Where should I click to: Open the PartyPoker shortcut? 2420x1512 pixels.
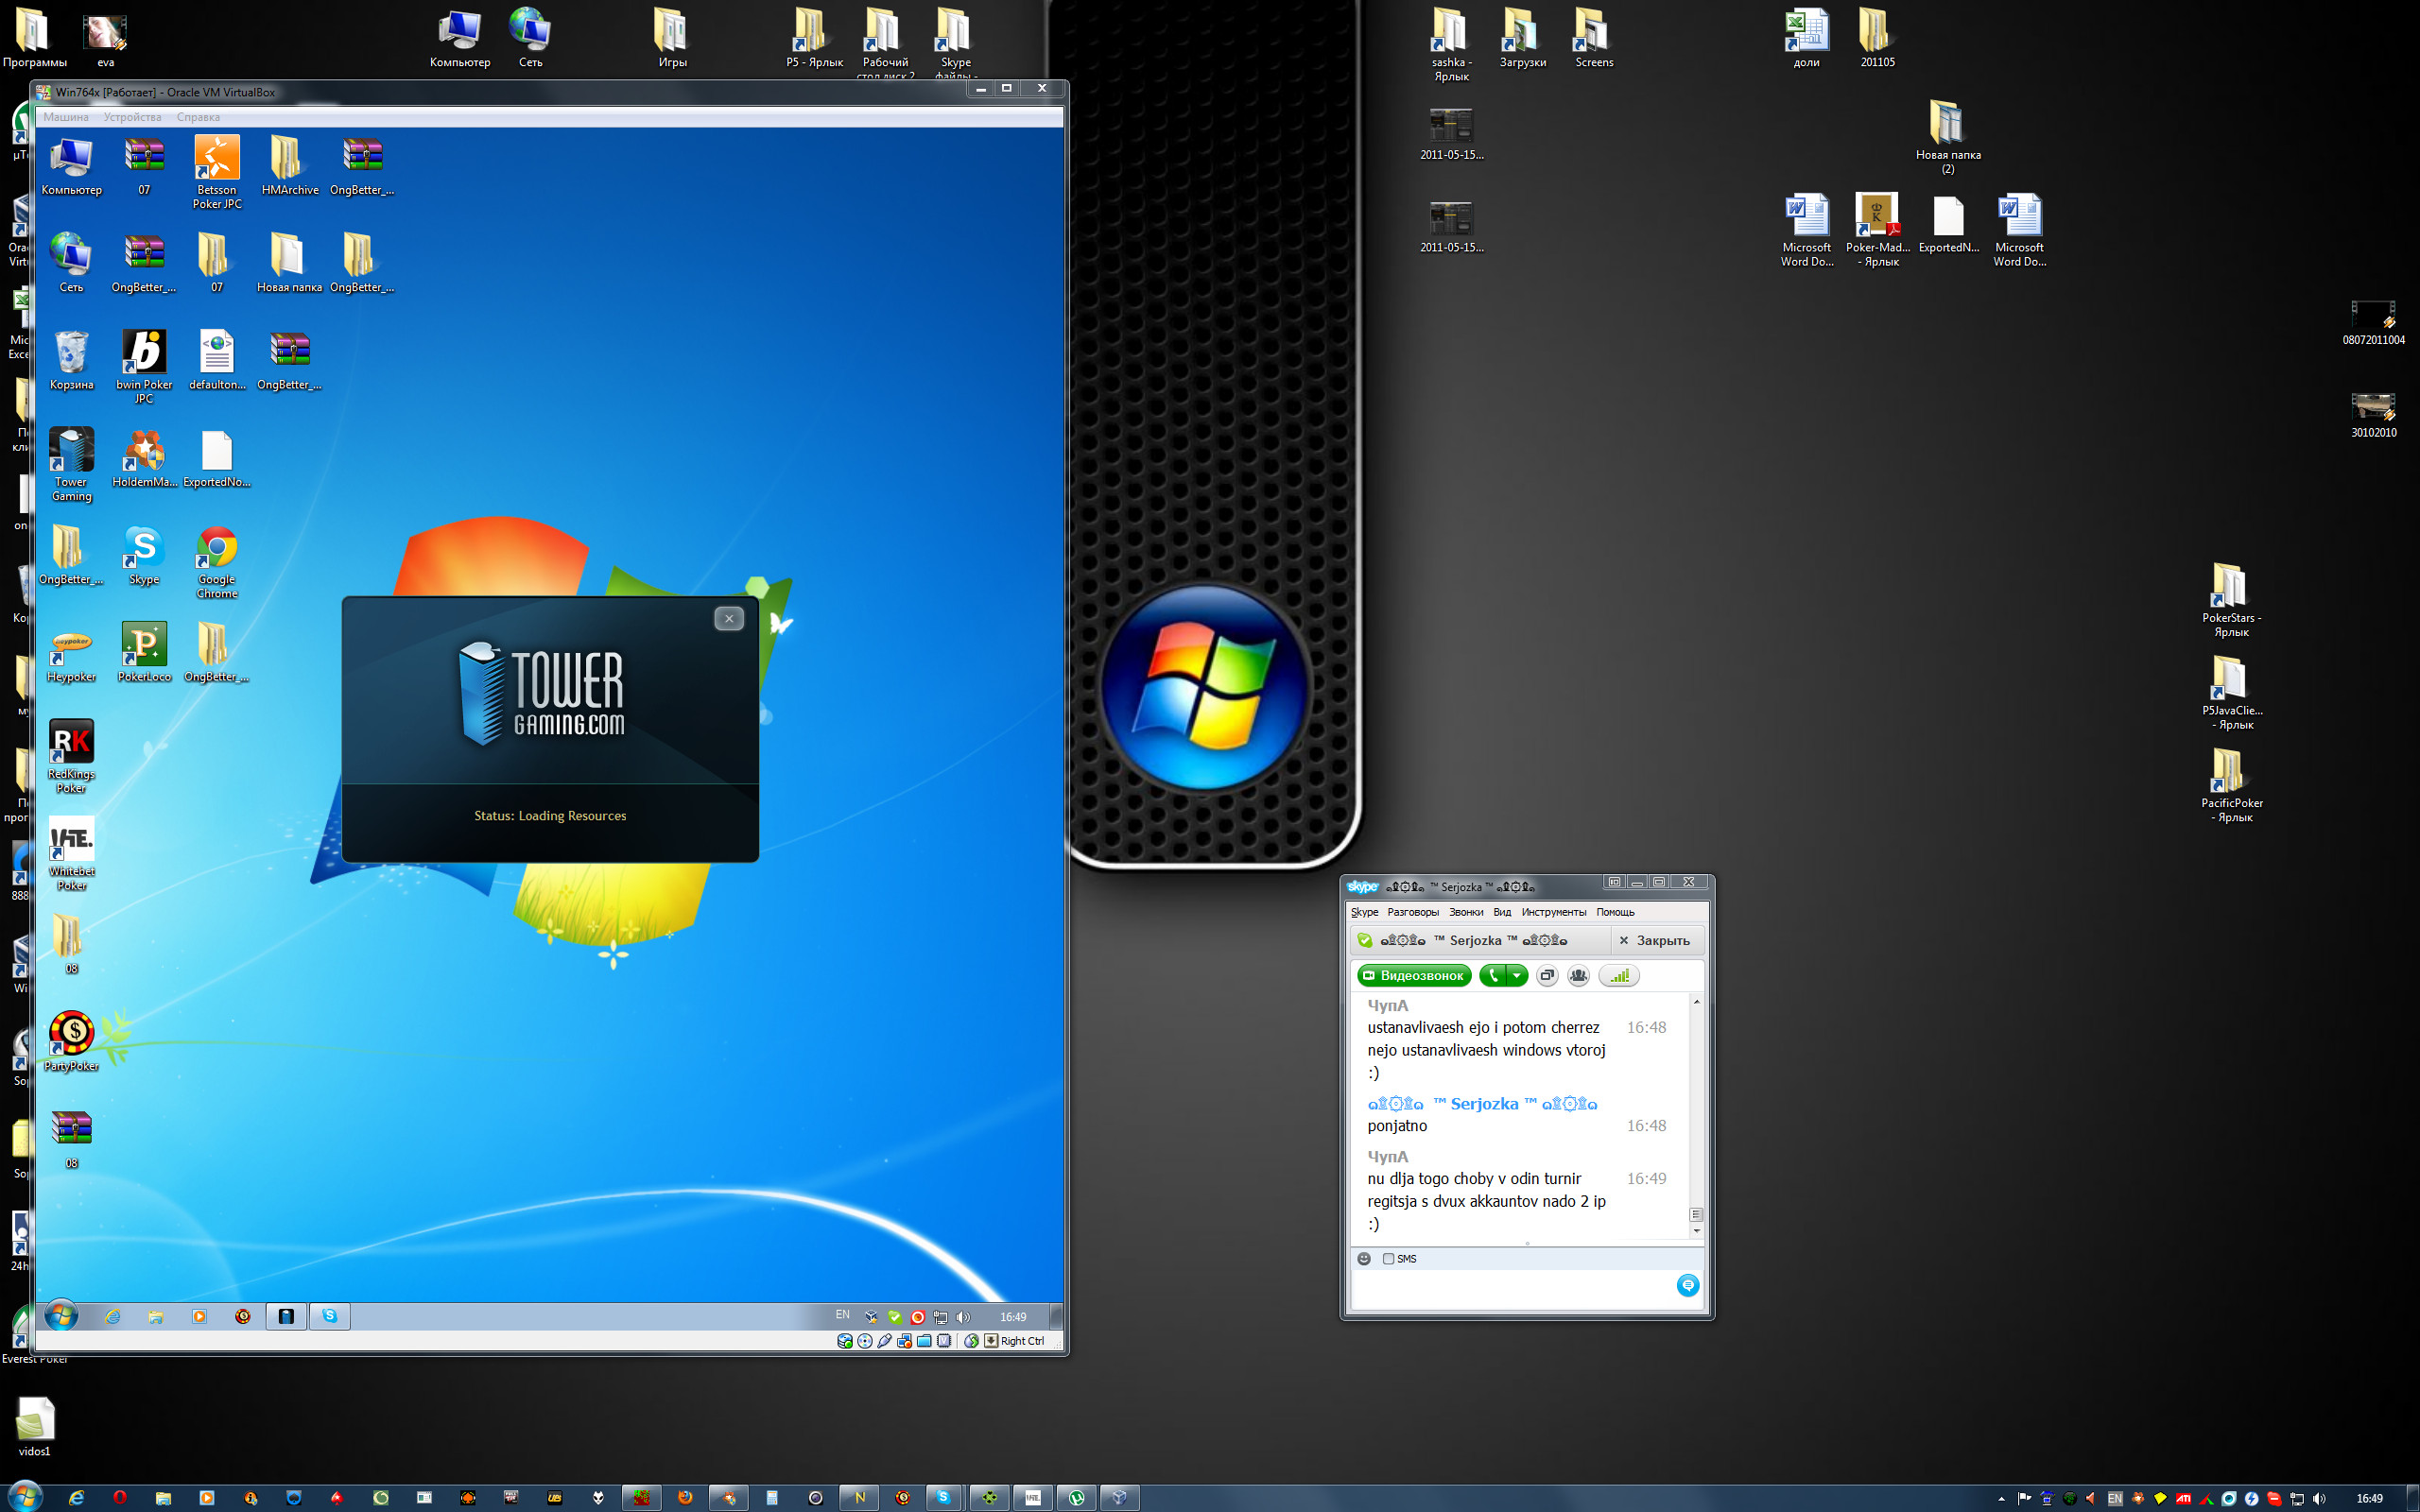pos(71,1041)
